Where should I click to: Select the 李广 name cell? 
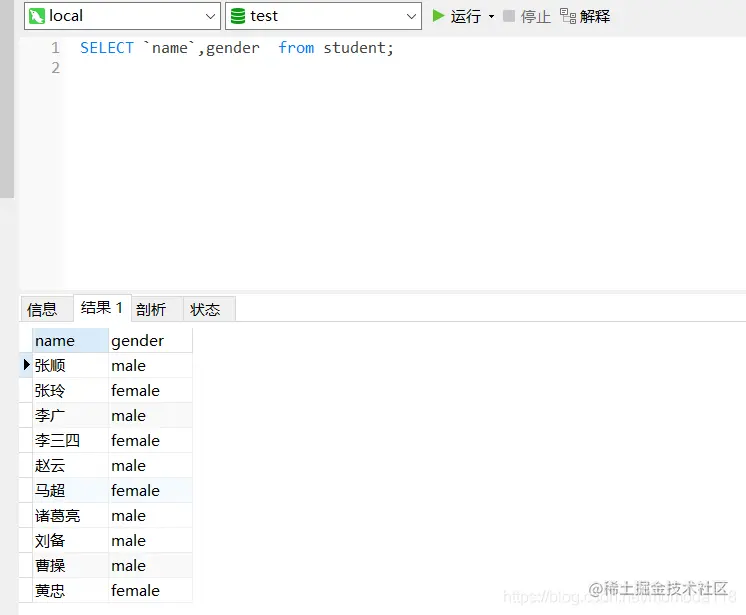70,416
